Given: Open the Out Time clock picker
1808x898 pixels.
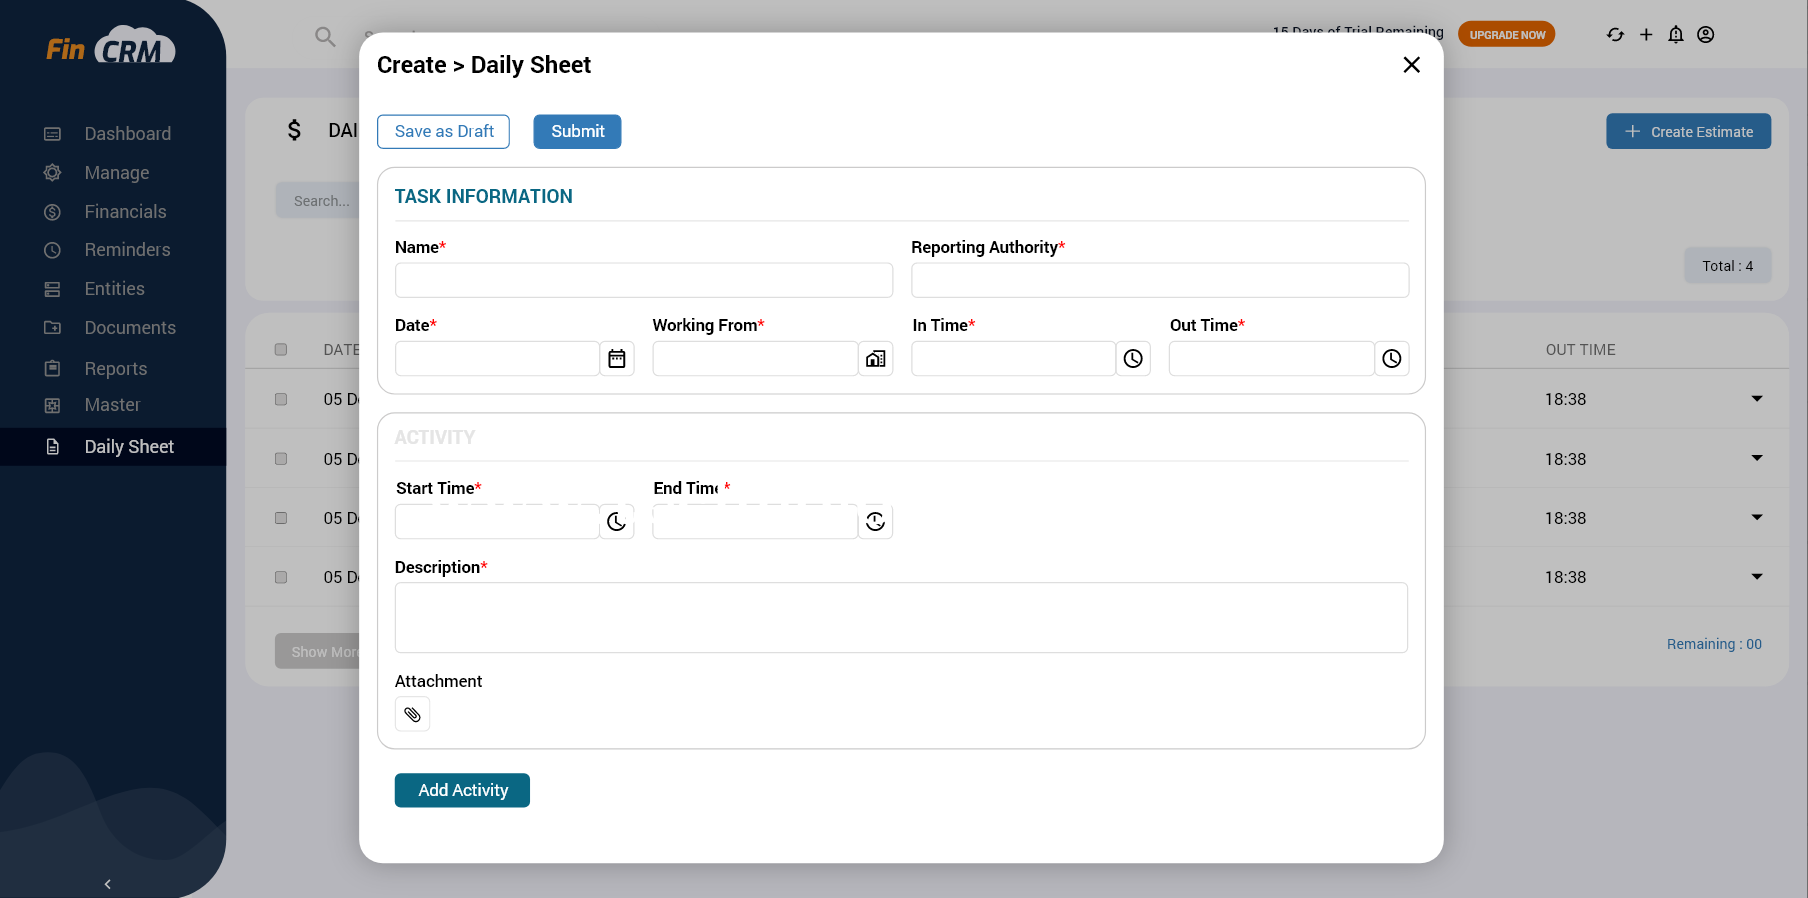Looking at the screenshot, I should click(x=1392, y=359).
